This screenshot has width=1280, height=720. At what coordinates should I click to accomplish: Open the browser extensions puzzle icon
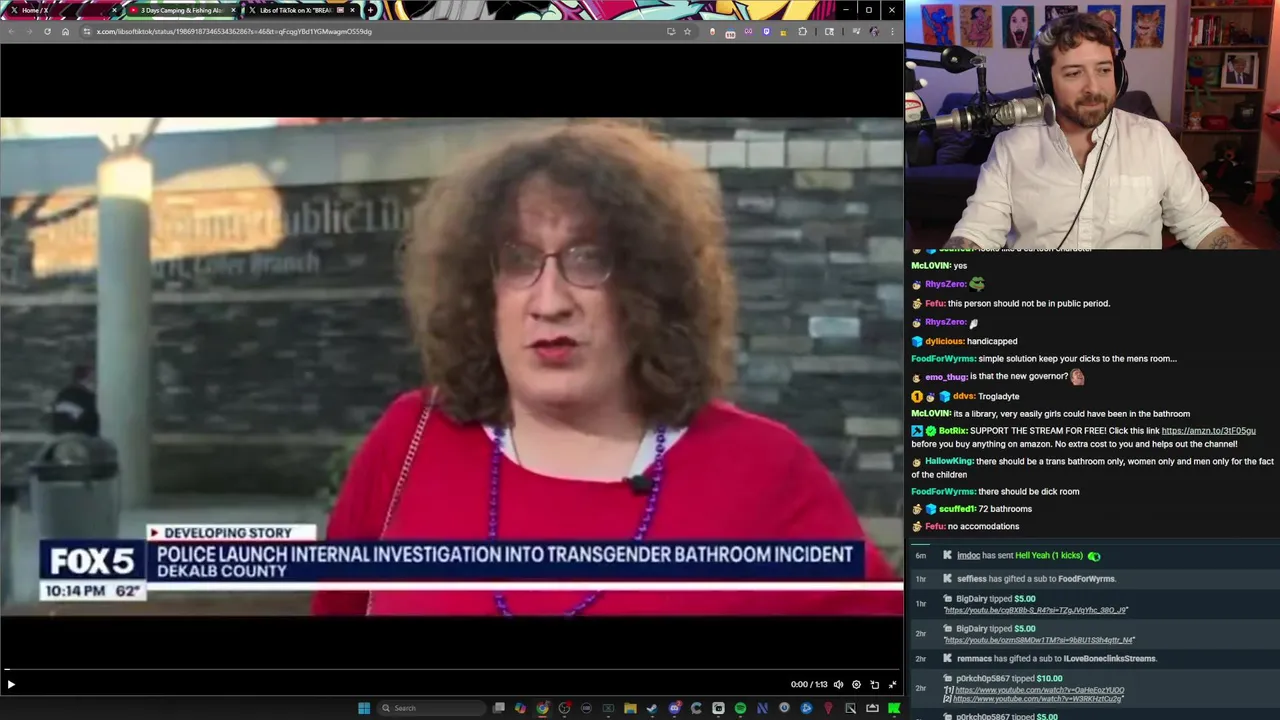802,31
